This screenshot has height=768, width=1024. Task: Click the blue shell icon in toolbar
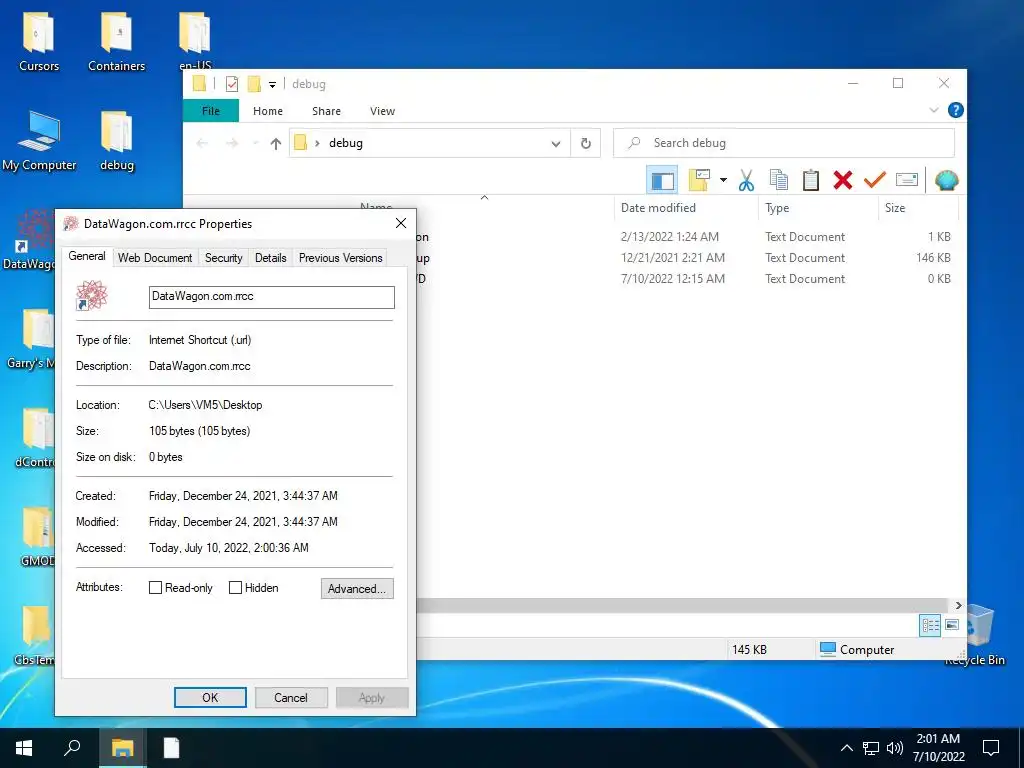click(x=946, y=180)
